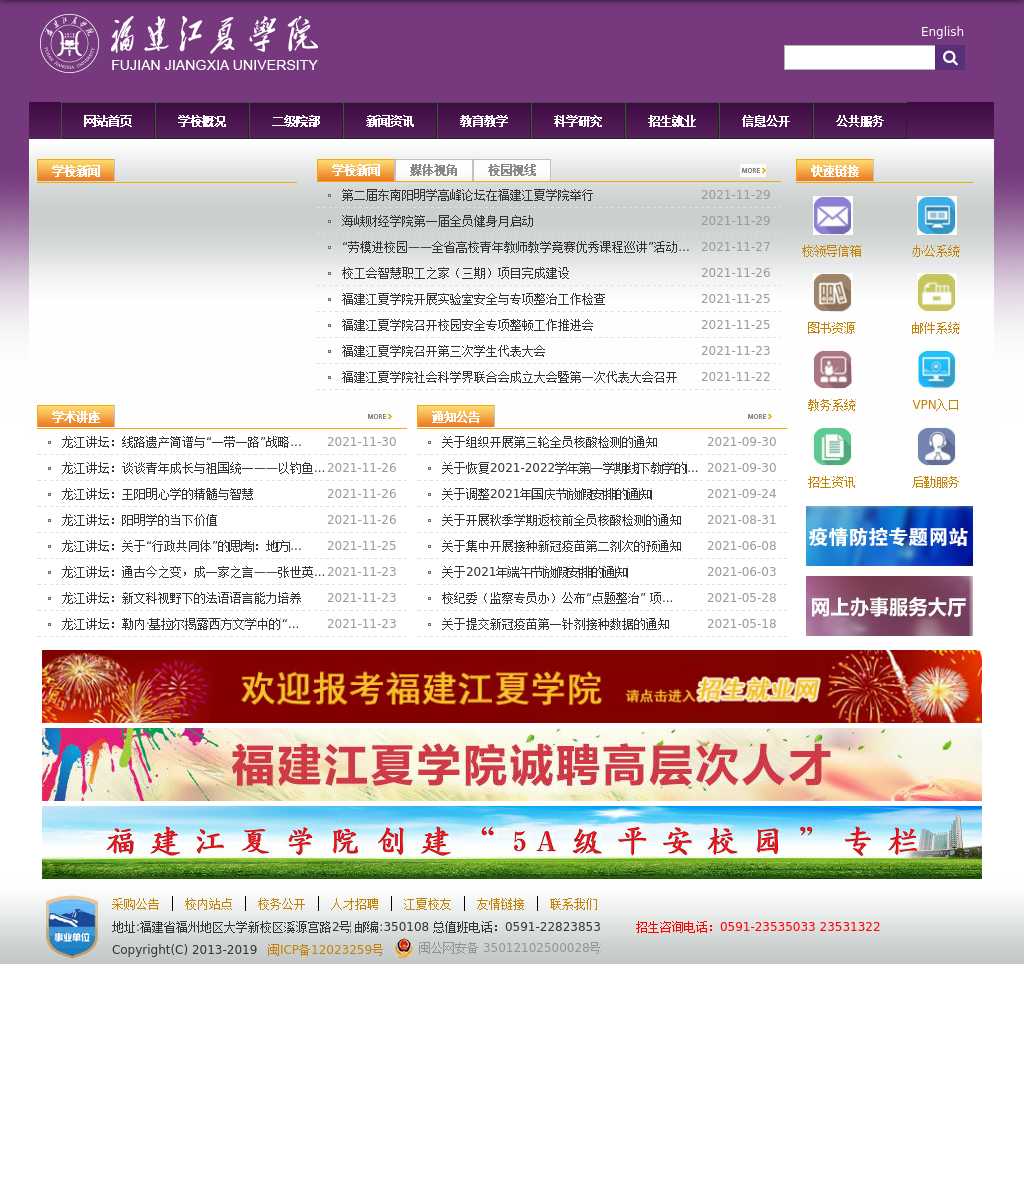
Task: Click the 诚聘高层次人才 recruitment banner
Action: point(512,764)
